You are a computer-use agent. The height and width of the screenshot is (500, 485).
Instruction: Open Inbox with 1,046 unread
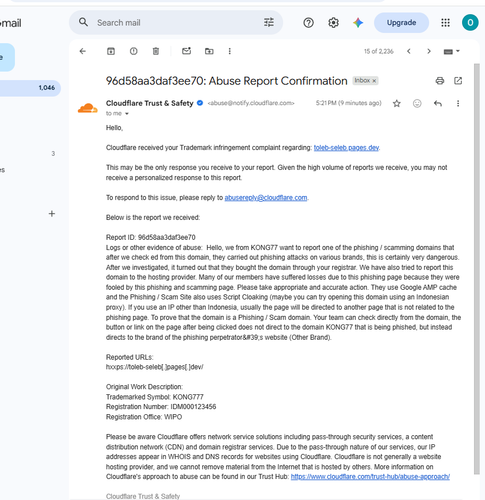30,88
